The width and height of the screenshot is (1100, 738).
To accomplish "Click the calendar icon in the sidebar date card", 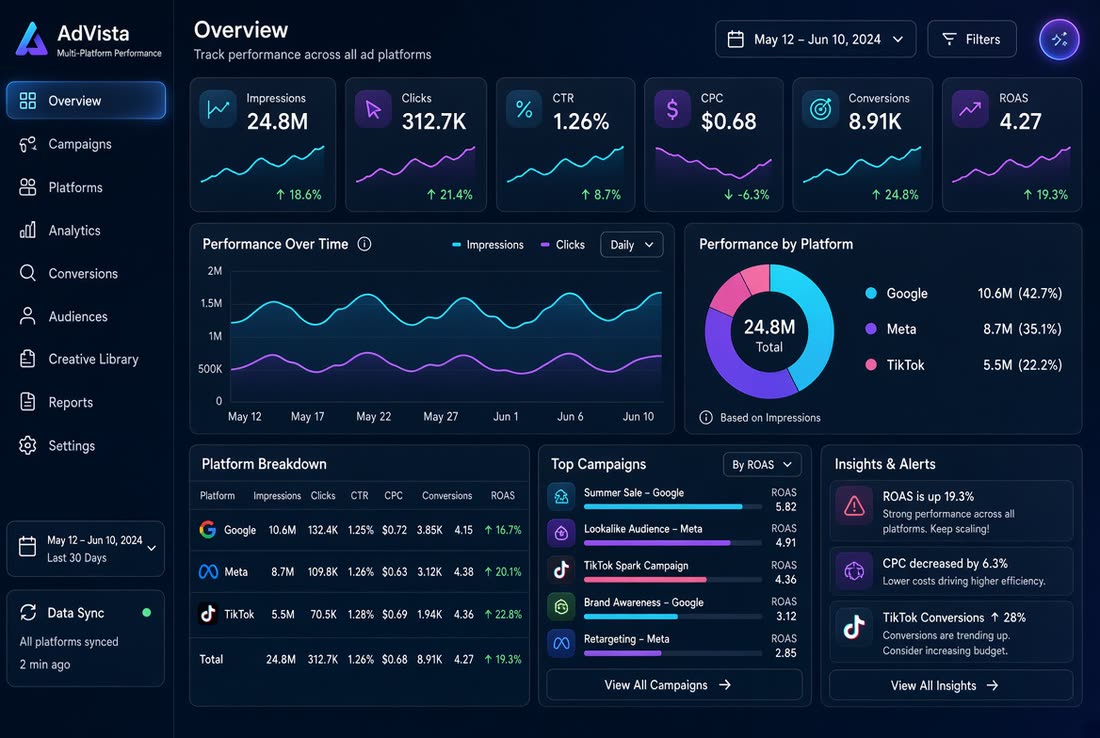I will tap(27, 546).
